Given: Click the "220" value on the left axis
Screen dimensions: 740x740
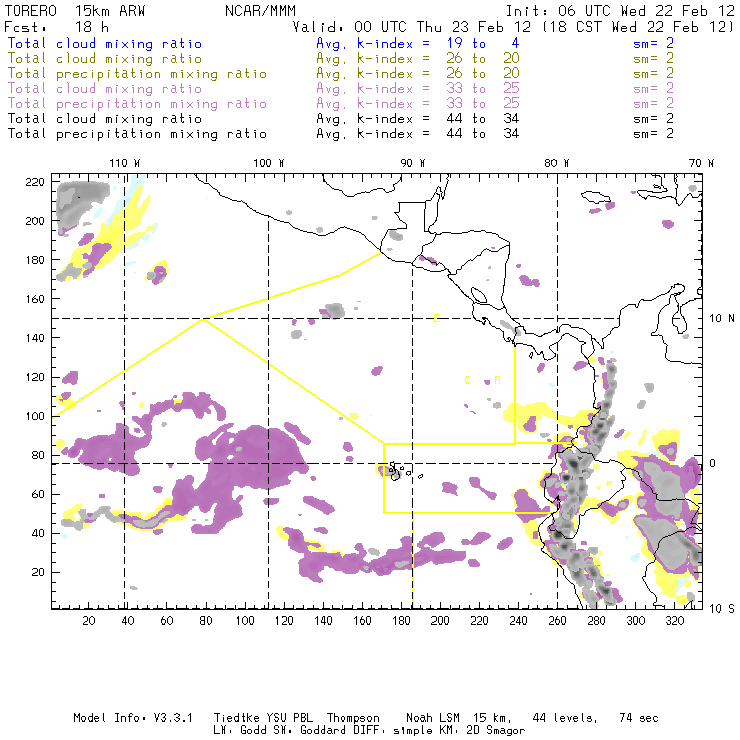Looking at the screenshot, I should [x=35, y=182].
